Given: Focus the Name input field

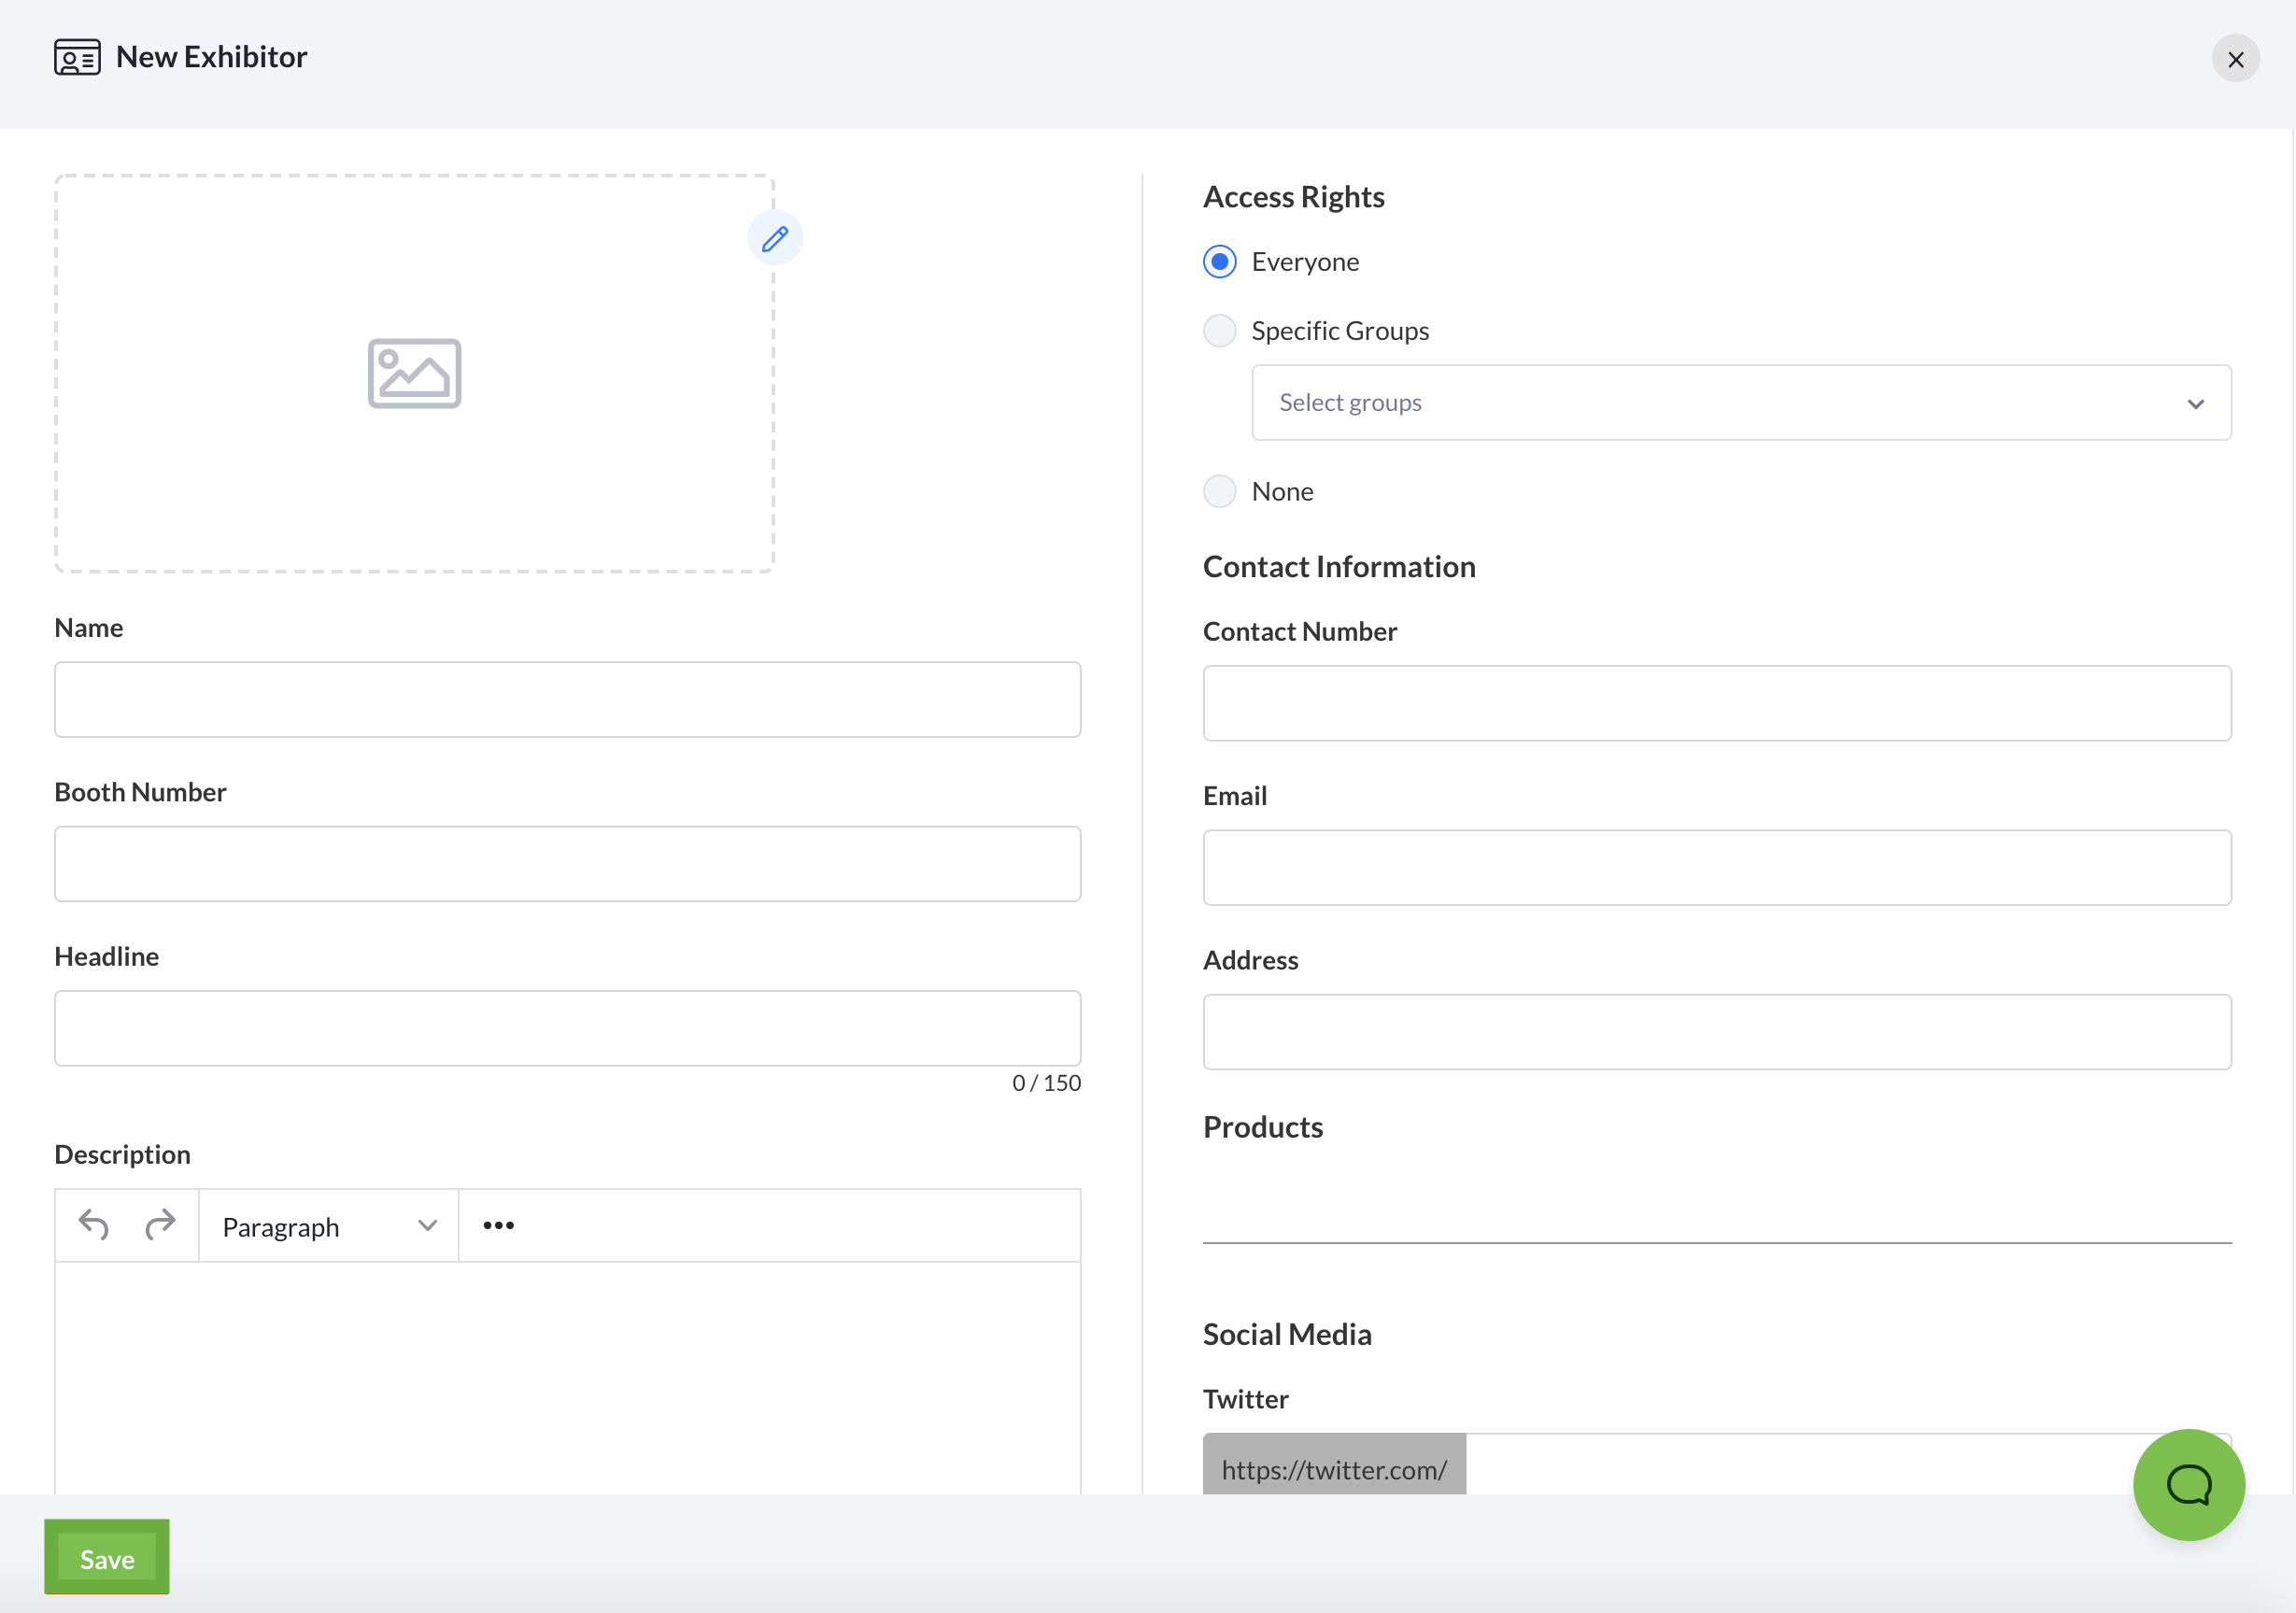Looking at the screenshot, I should coord(567,700).
